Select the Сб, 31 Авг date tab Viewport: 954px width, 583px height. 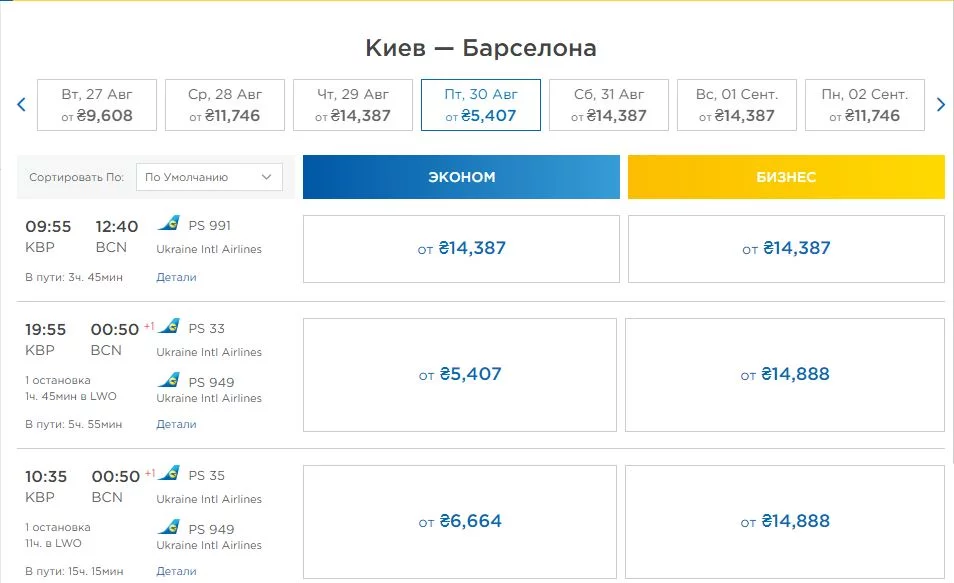point(609,105)
